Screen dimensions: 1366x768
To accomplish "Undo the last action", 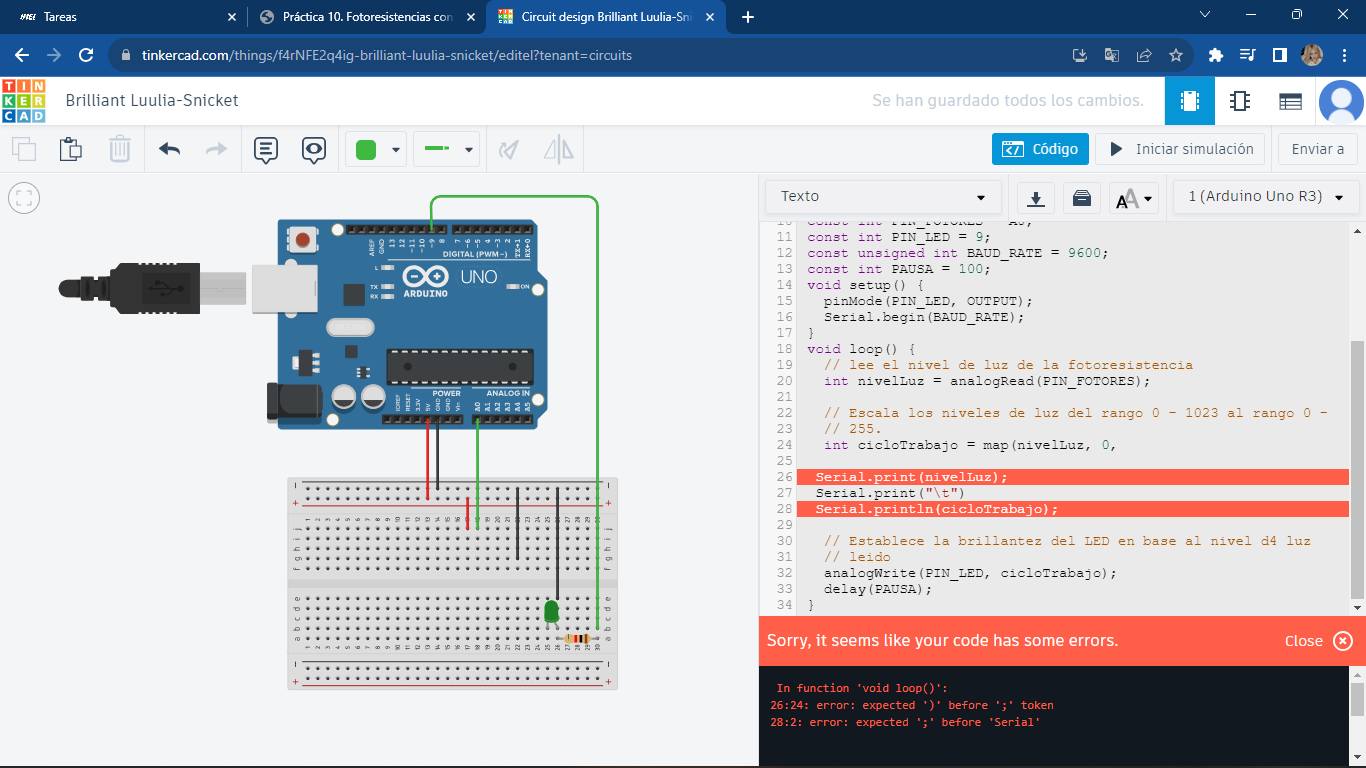I will (170, 150).
